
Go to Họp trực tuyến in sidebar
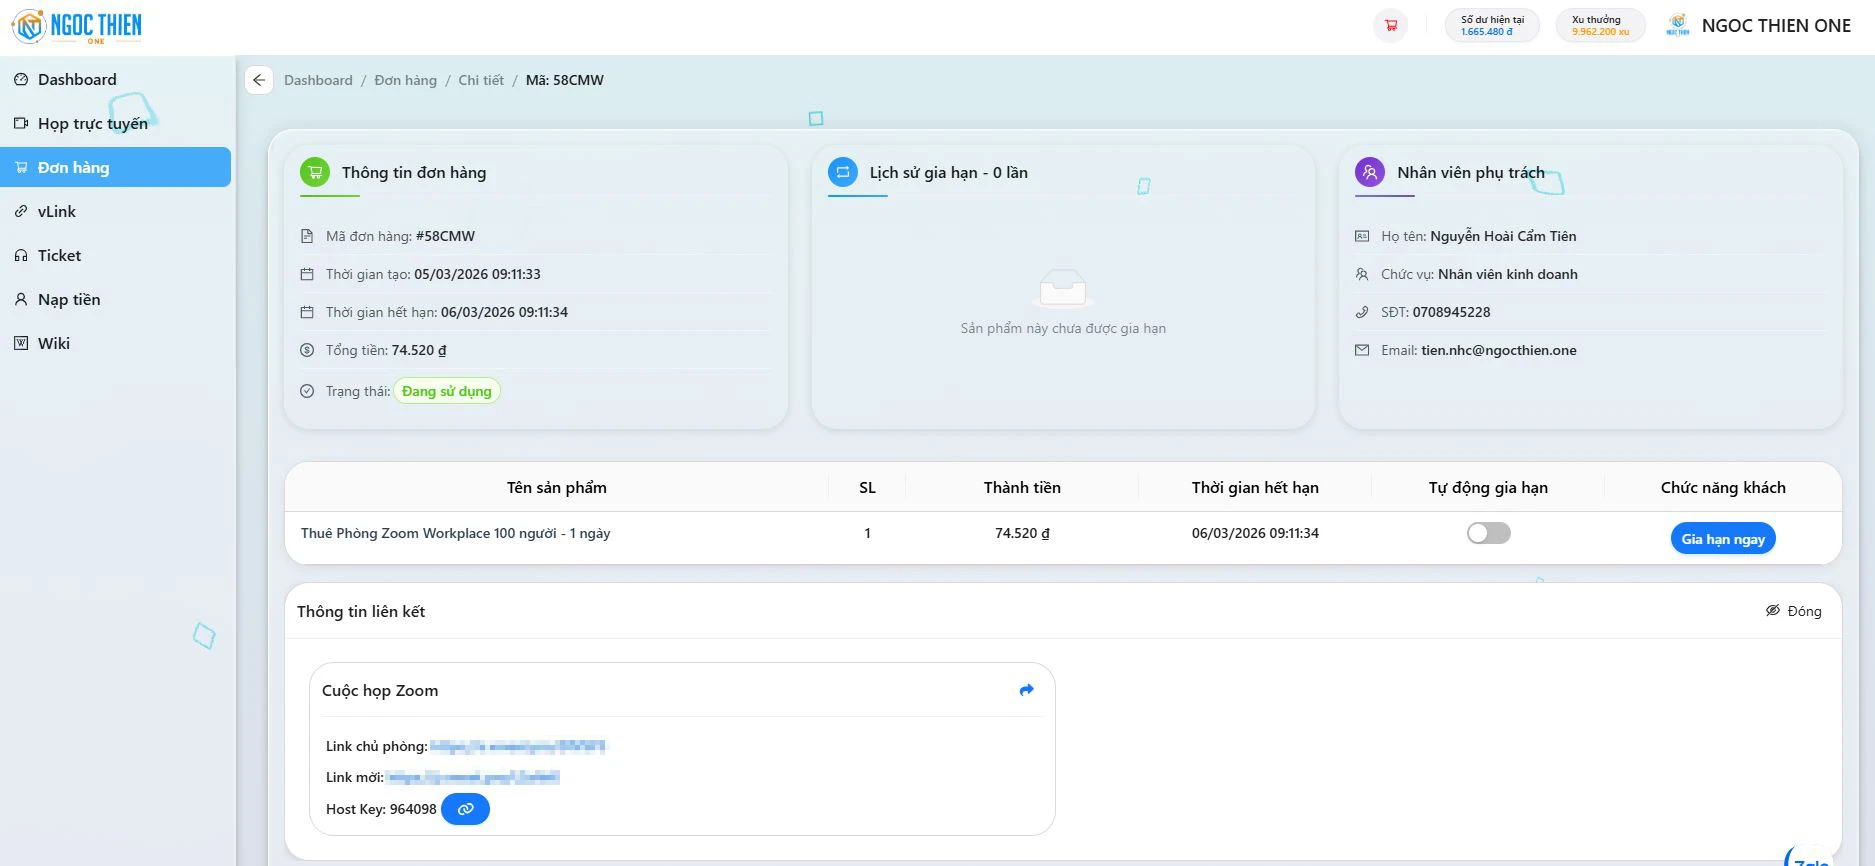tap(92, 123)
